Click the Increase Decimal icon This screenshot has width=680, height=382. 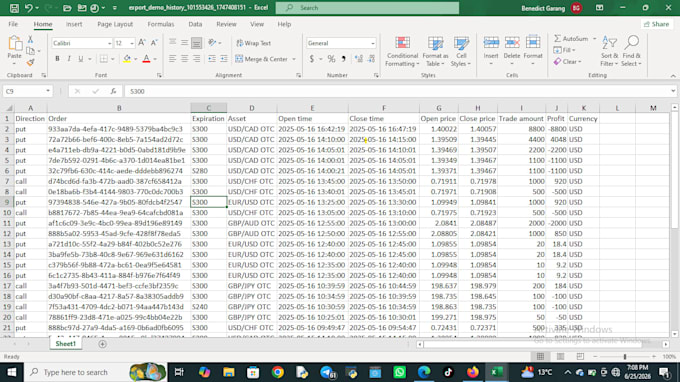pyautogui.click(x=358, y=59)
